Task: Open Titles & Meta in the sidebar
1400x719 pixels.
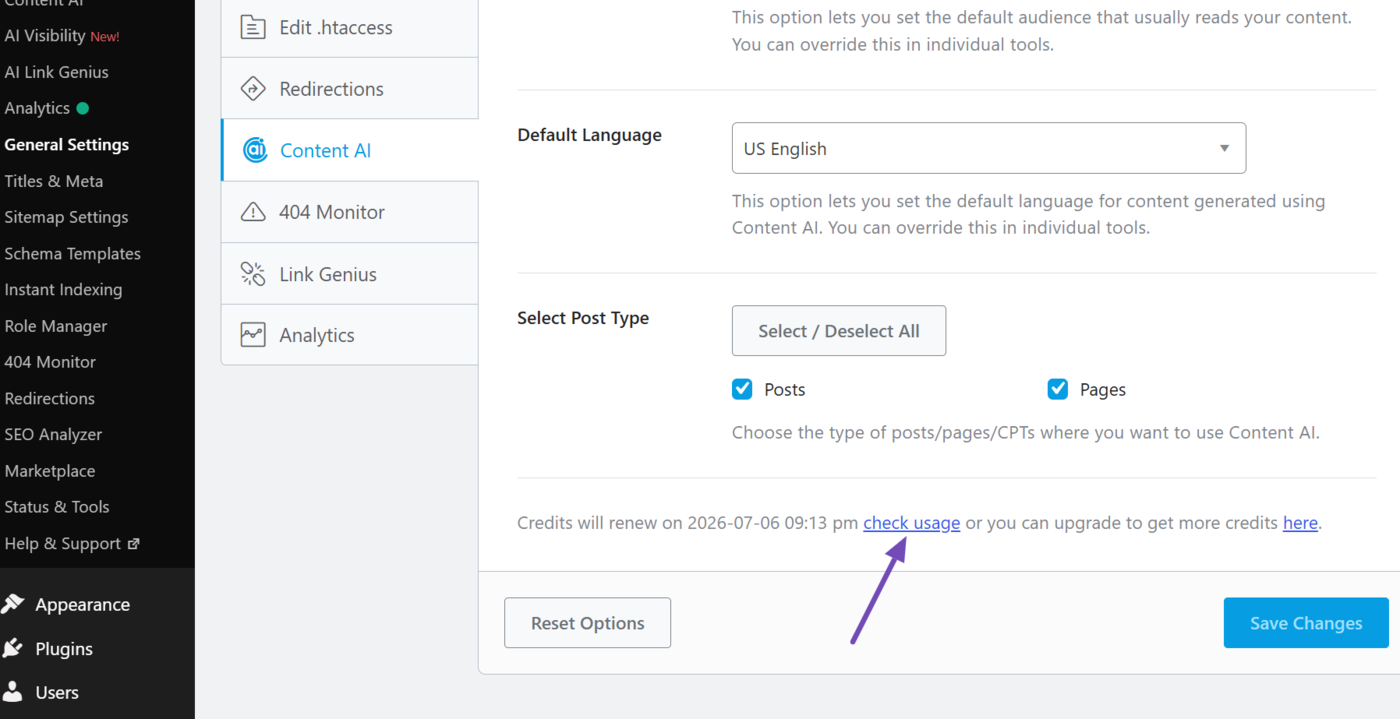Action: 53,181
